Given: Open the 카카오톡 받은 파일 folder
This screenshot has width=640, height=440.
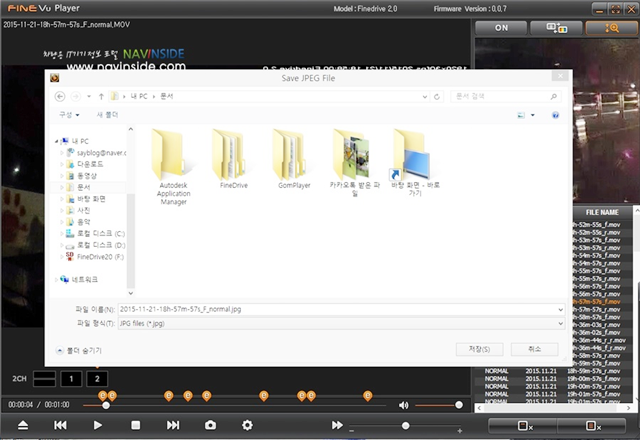Looking at the screenshot, I should tap(354, 162).
